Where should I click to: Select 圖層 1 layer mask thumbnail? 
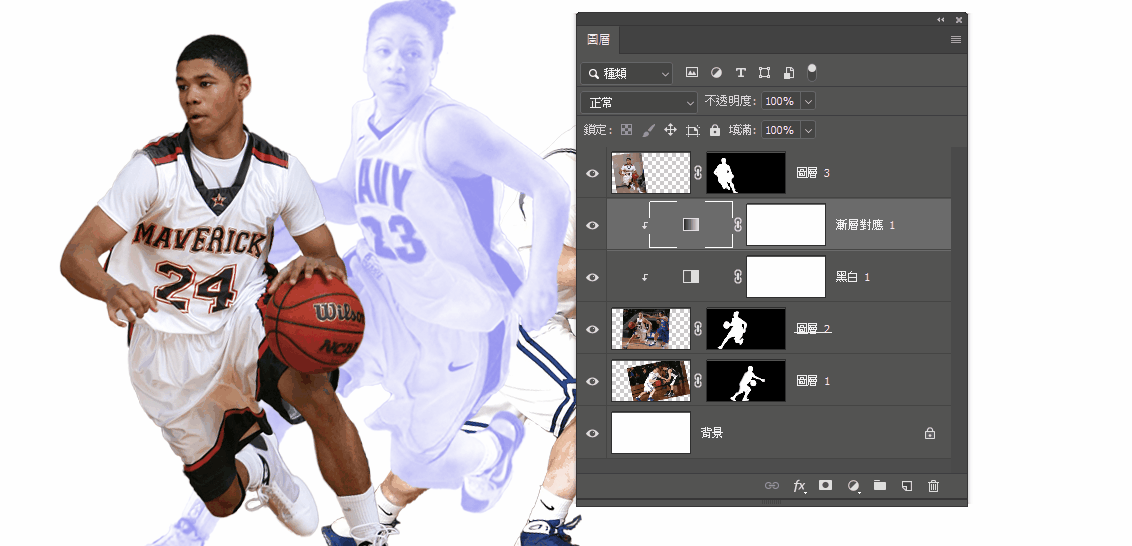[x=746, y=381]
